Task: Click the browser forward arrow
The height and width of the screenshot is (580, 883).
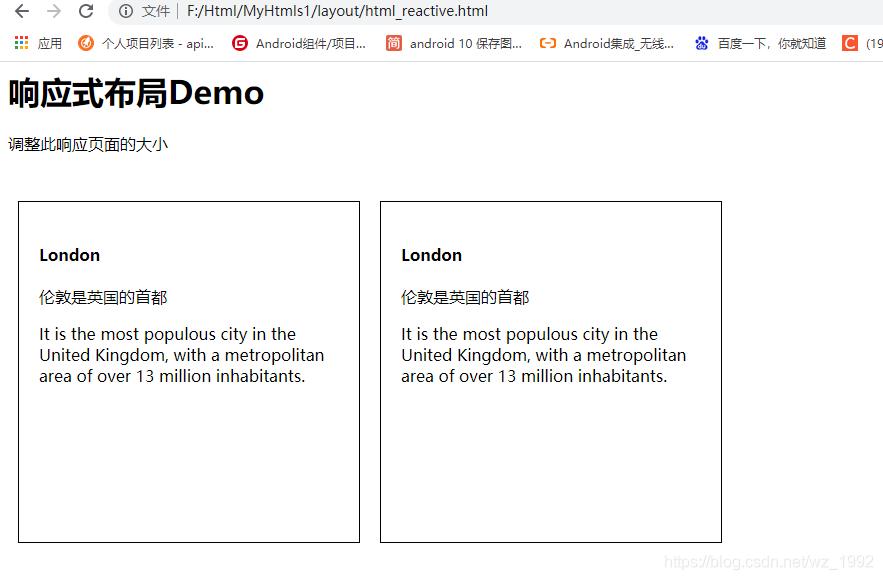Action: (x=54, y=11)
